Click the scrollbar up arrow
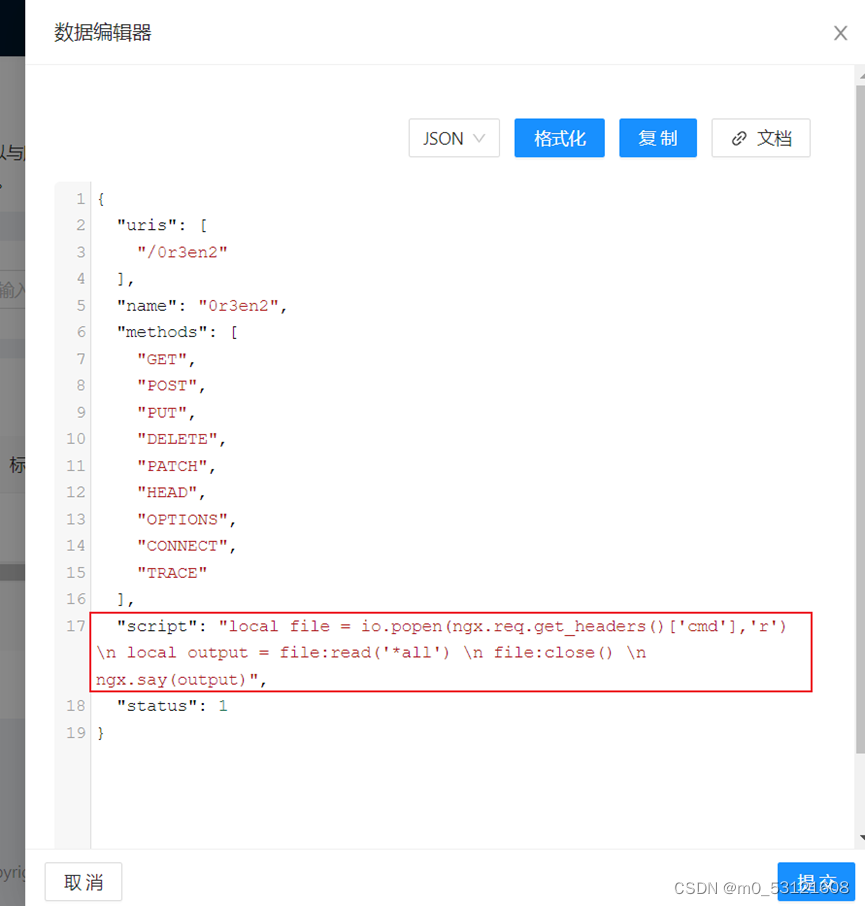This screenshot has height=906, width=865. click(x=861, y=76)
